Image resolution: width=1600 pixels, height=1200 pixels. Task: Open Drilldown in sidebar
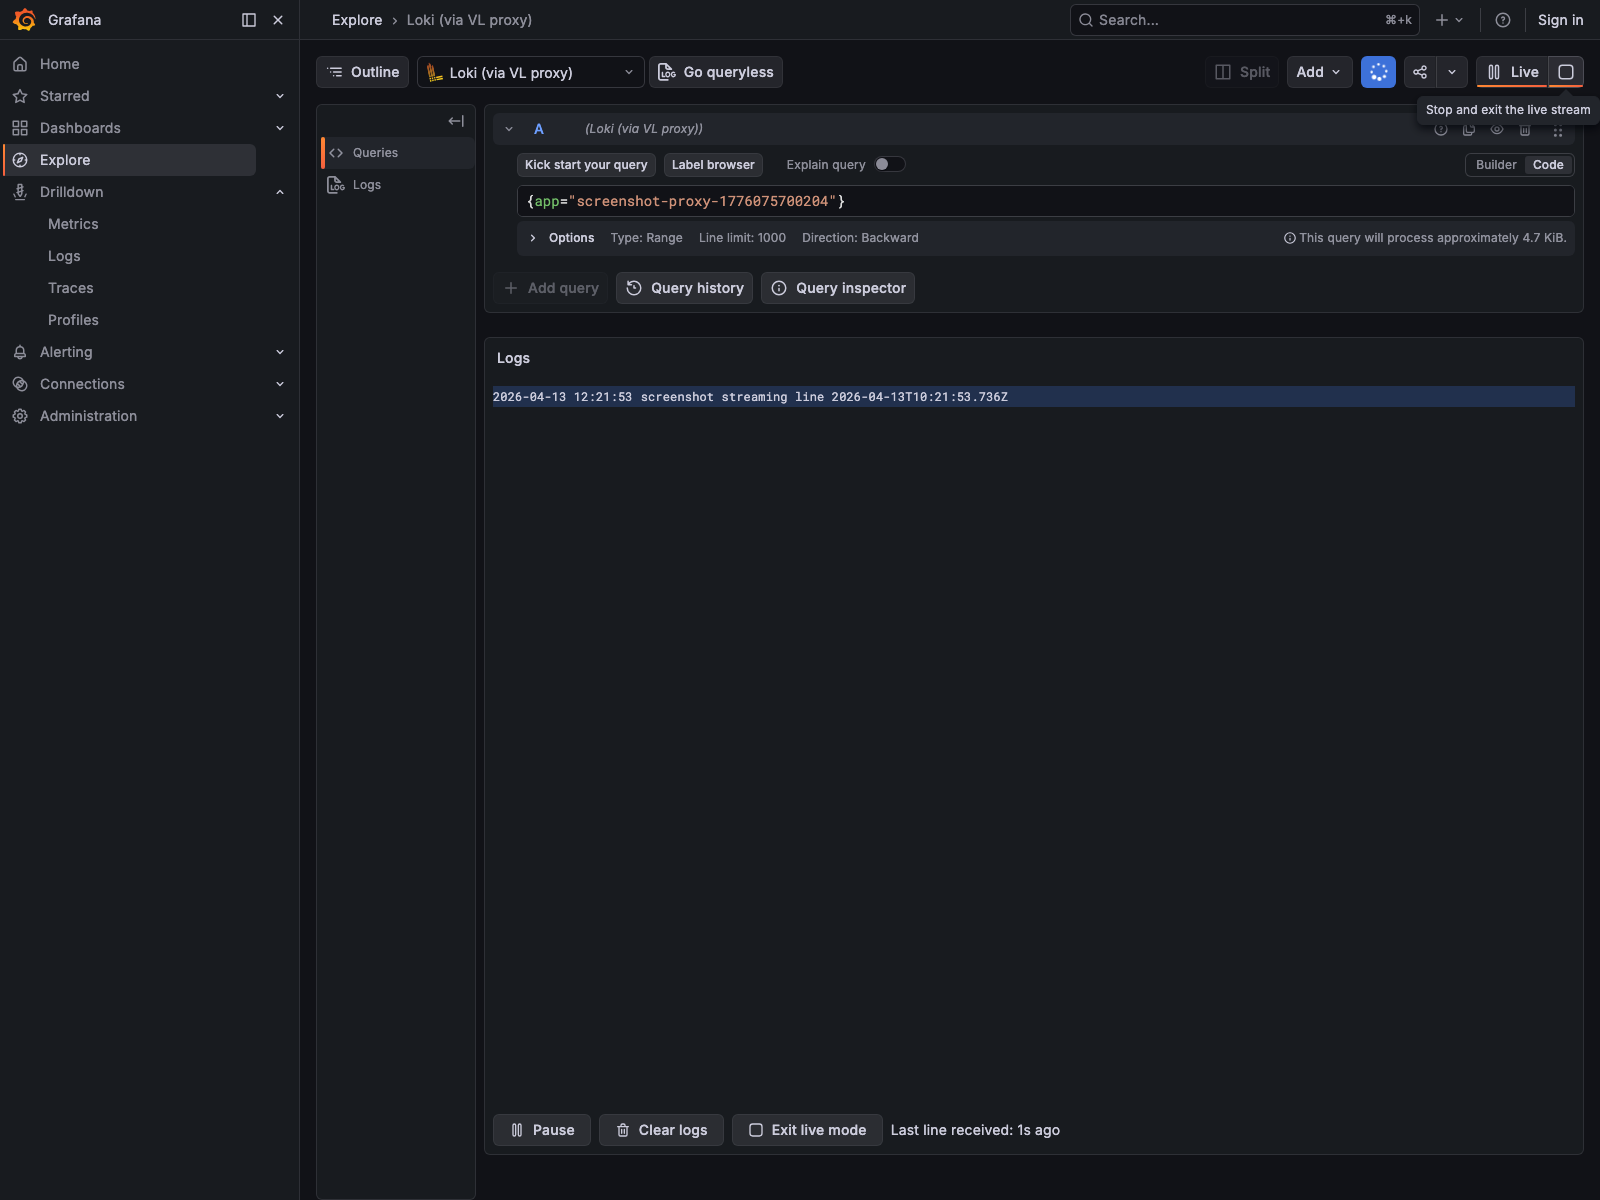(72, 192)
